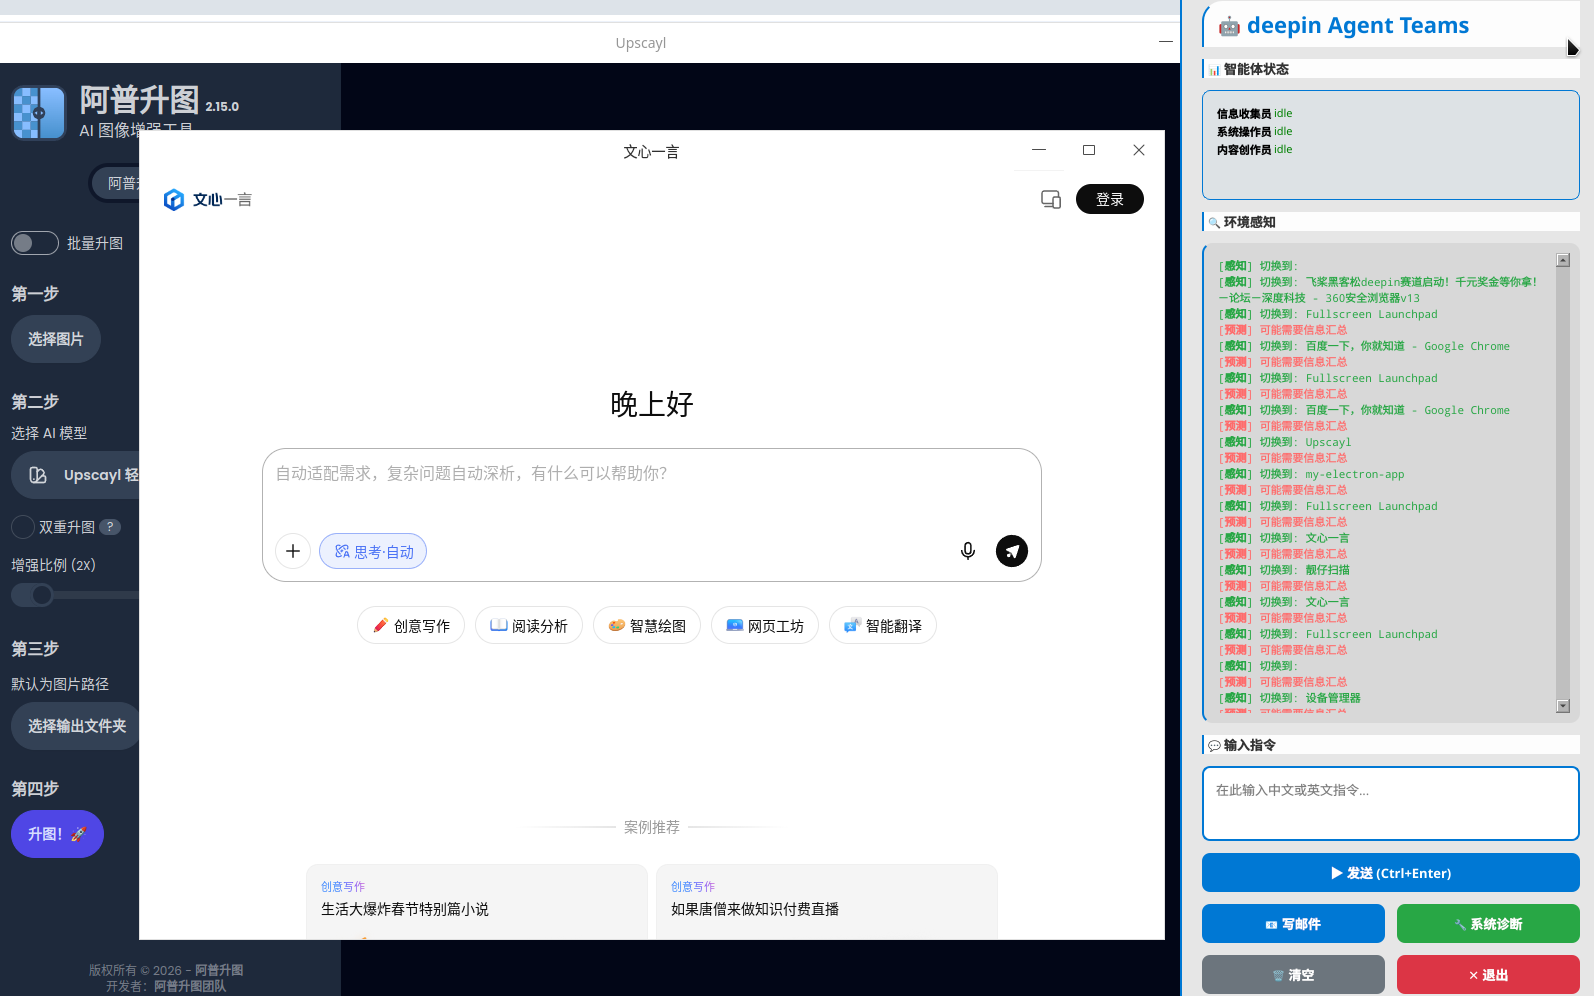Select the 智能翻译 shortcut
Screen dimensions: 1594x996
pyautogui.click(x=883, y=626)
